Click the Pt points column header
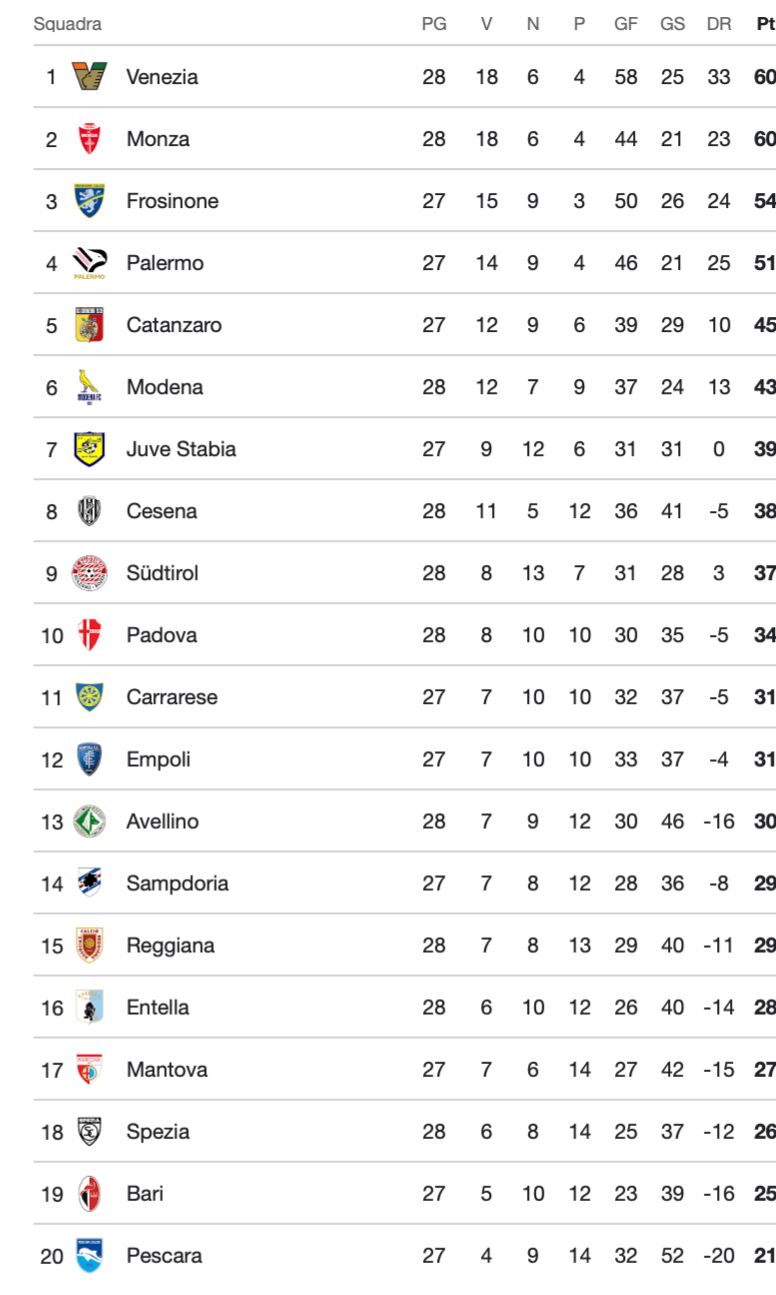776x1295 pixels. [765, 24]
